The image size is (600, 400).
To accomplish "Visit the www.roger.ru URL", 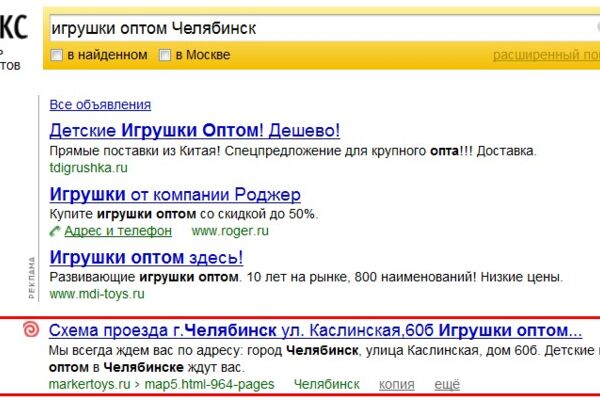I will [230, 231].
